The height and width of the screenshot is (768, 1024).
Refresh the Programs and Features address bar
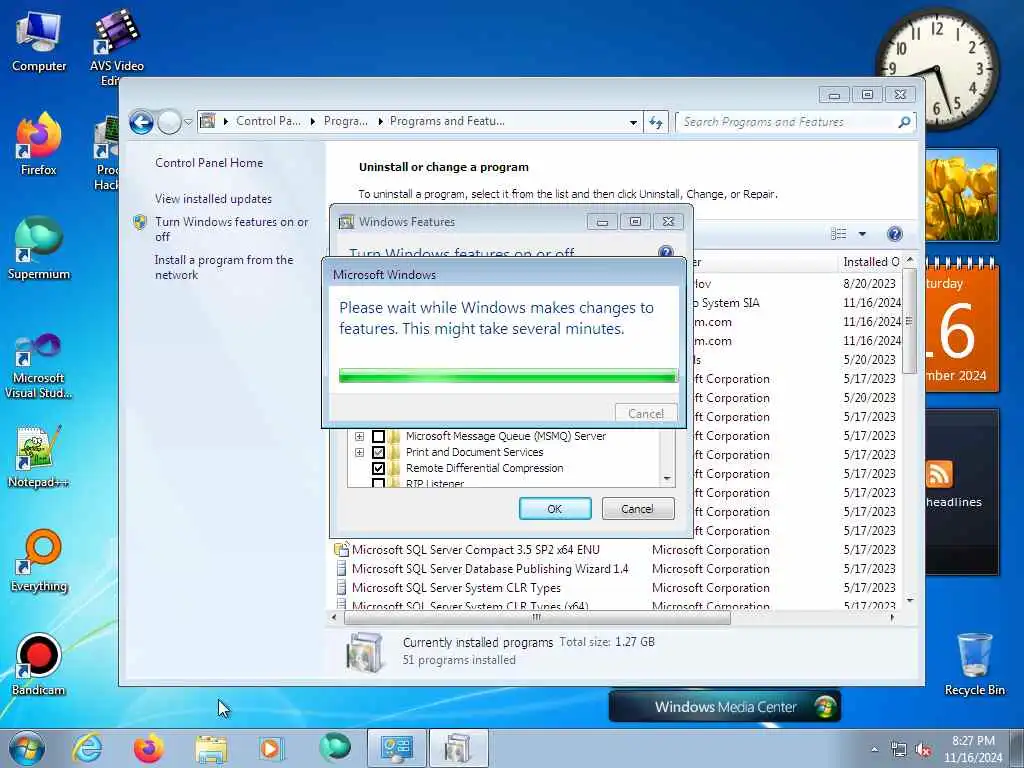pos(656,122)
